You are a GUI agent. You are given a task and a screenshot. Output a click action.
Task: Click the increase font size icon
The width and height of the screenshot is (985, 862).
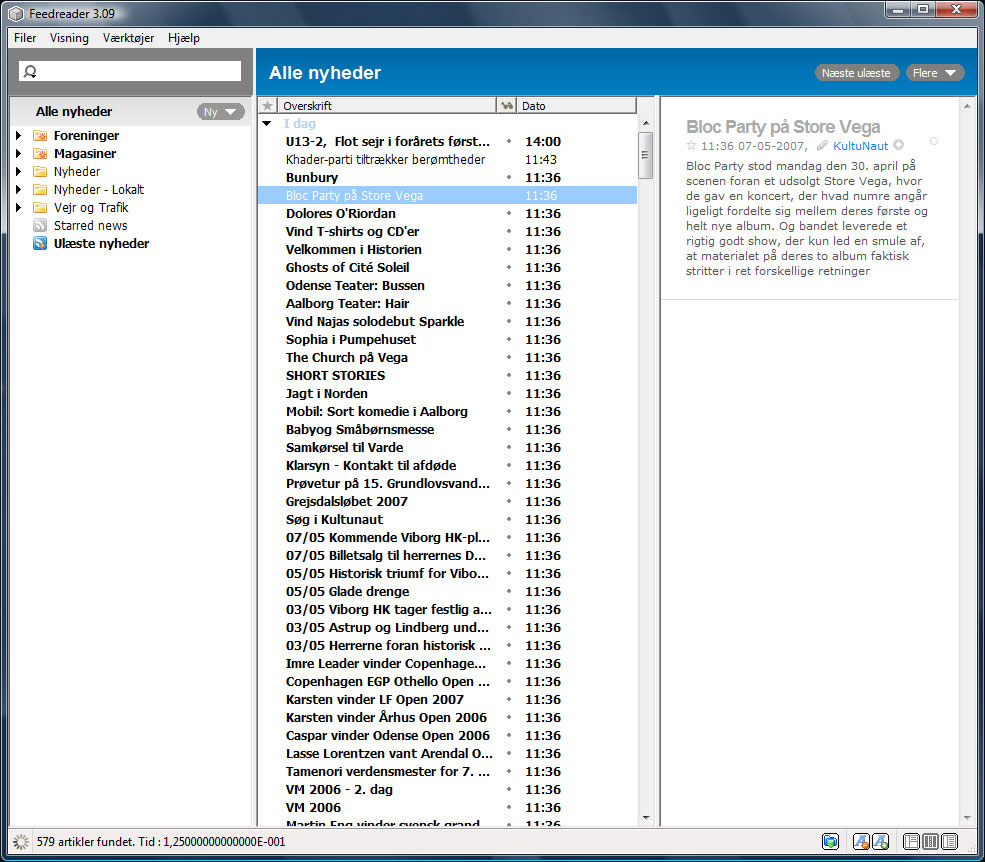coord(881,841)
